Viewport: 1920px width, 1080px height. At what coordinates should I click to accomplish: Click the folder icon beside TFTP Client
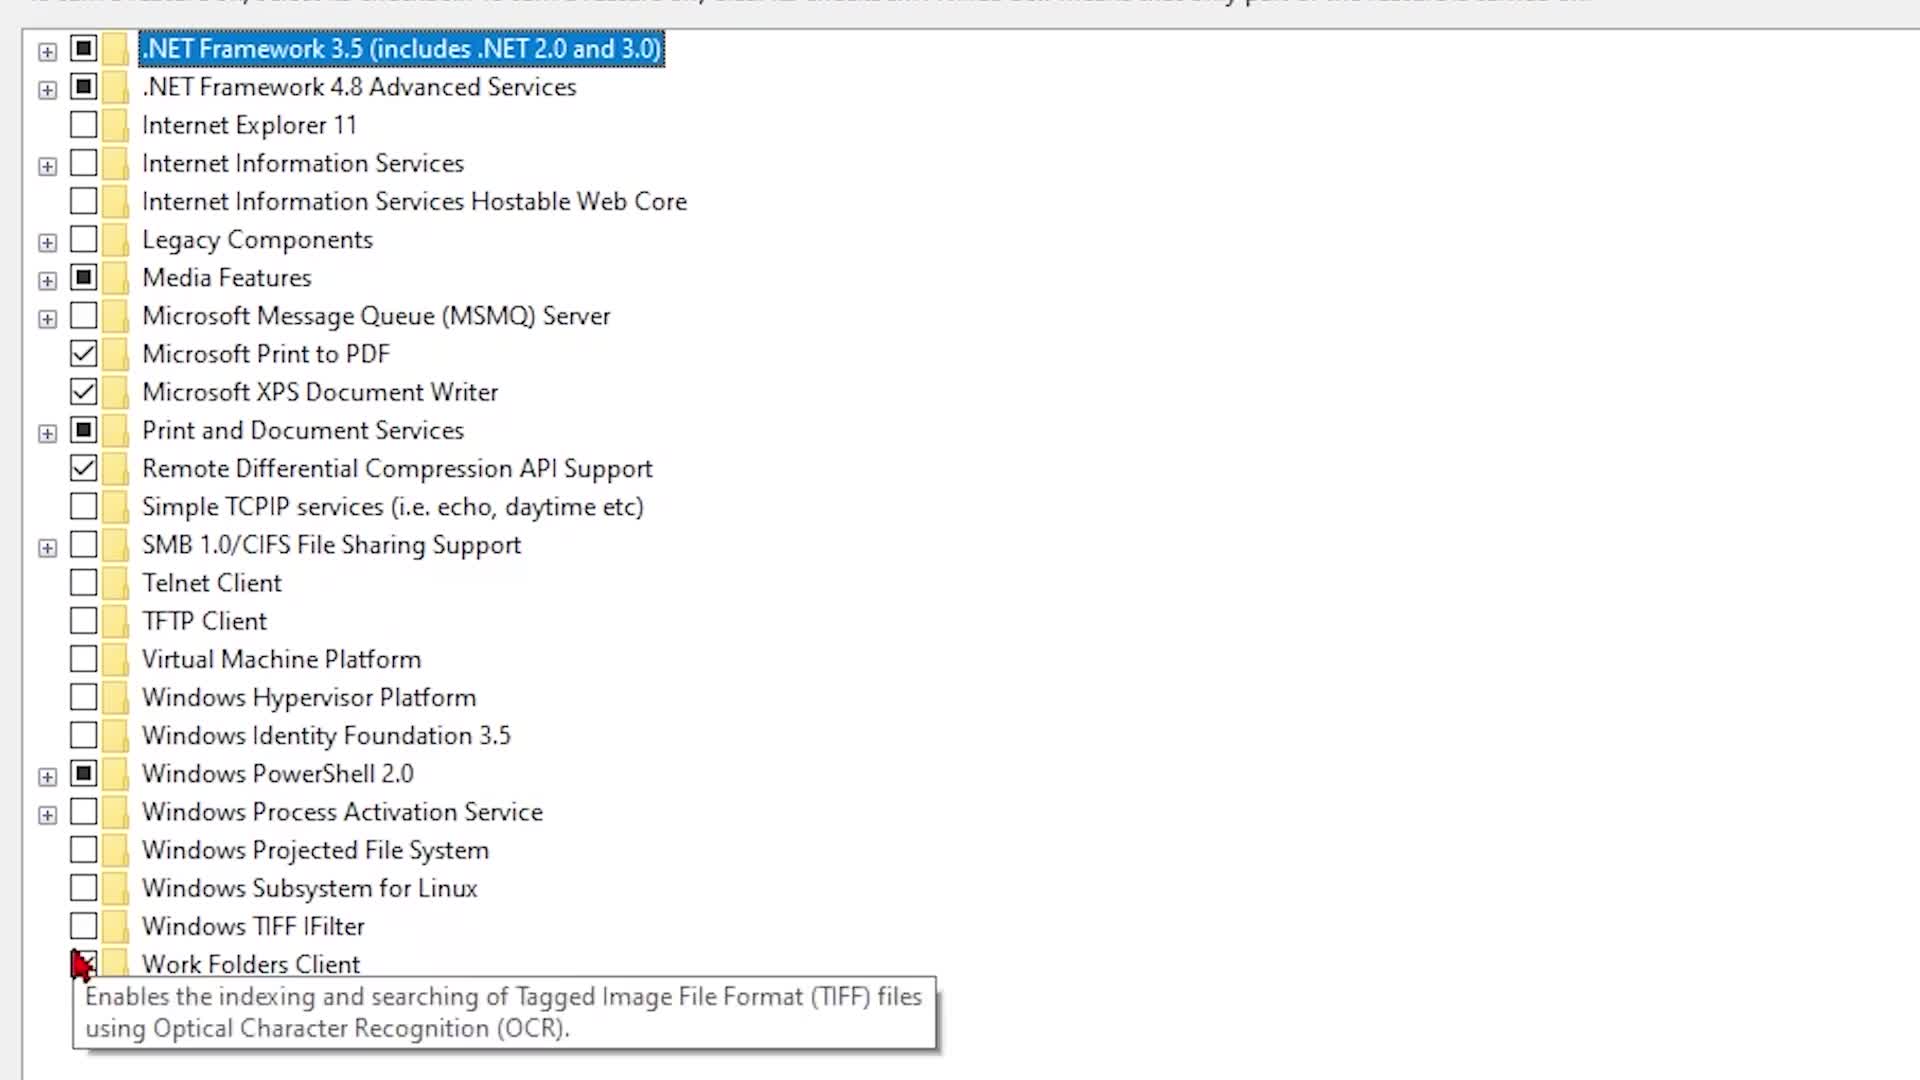pos(115,620)
